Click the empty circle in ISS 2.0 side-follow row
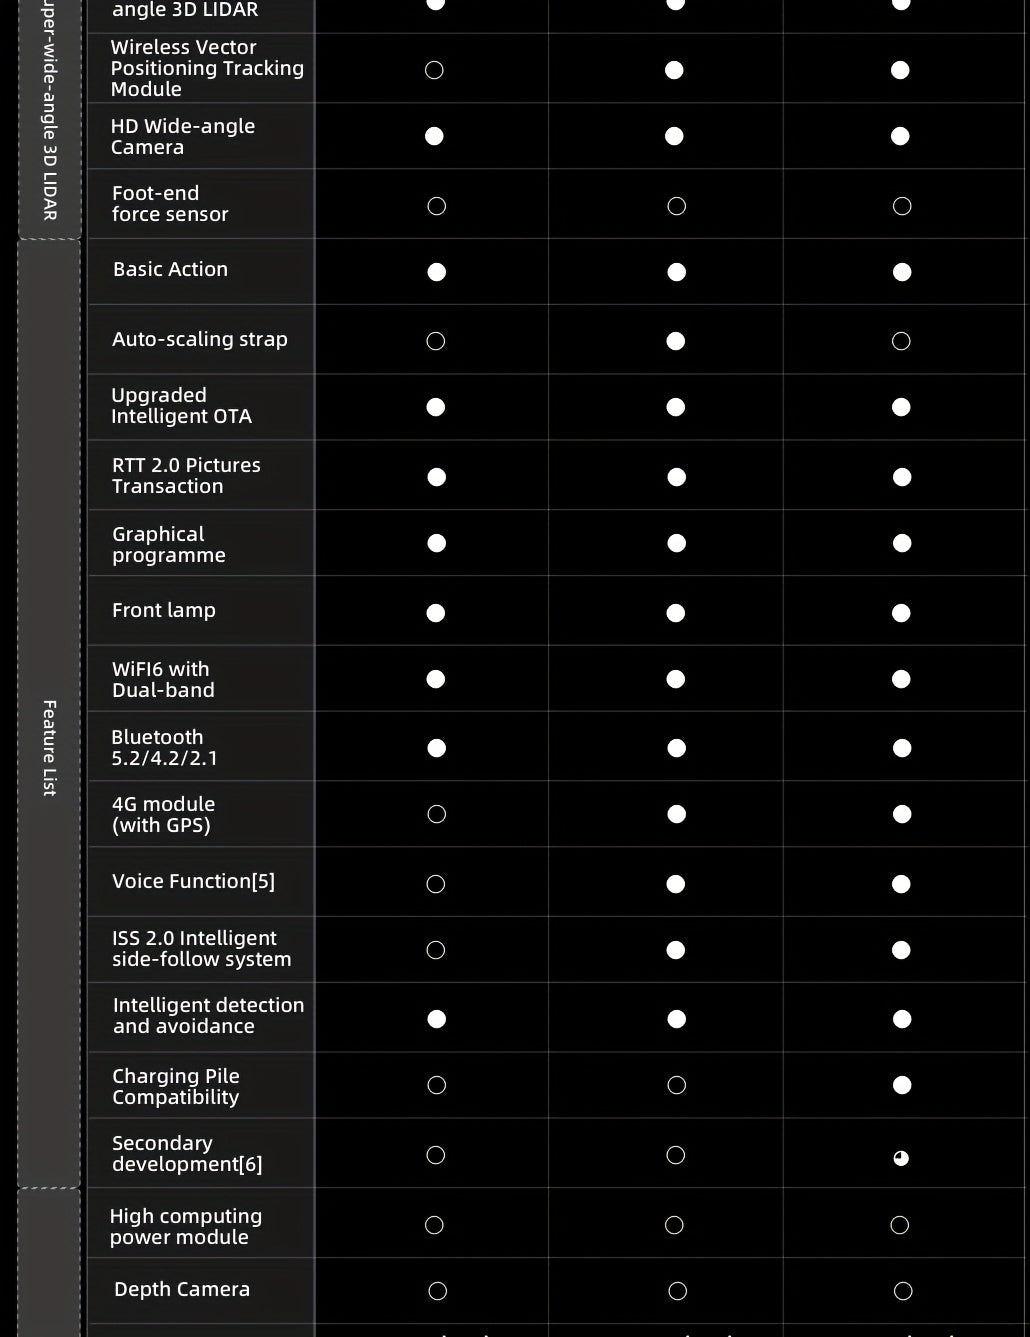The image size is (1030, 1337). pyautogui.click(x=435, y=950)
